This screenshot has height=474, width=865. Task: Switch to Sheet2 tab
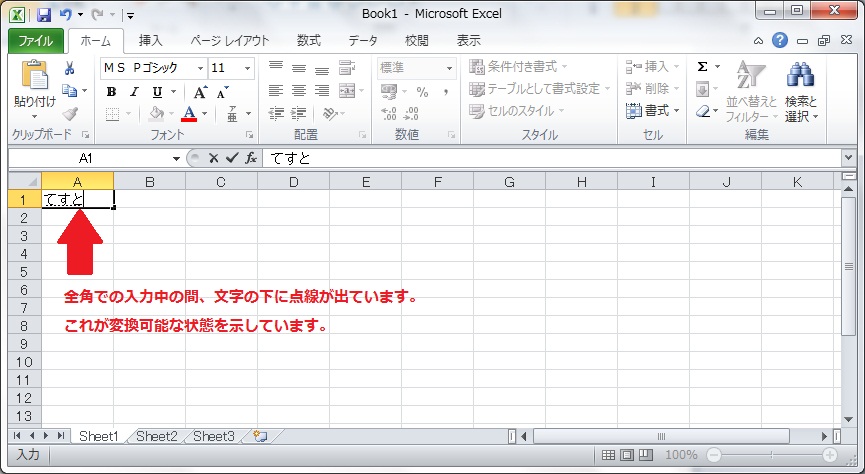[157, 436]
